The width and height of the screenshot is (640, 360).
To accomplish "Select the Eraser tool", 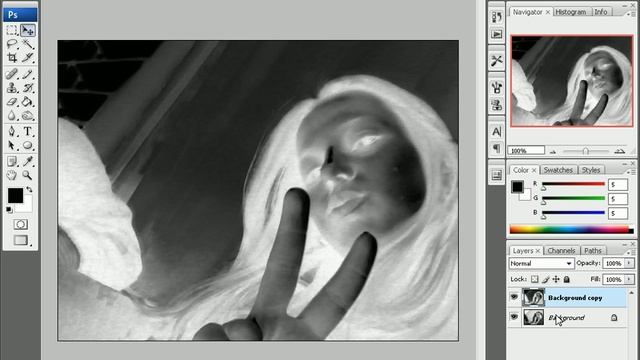I will point(12,102).
